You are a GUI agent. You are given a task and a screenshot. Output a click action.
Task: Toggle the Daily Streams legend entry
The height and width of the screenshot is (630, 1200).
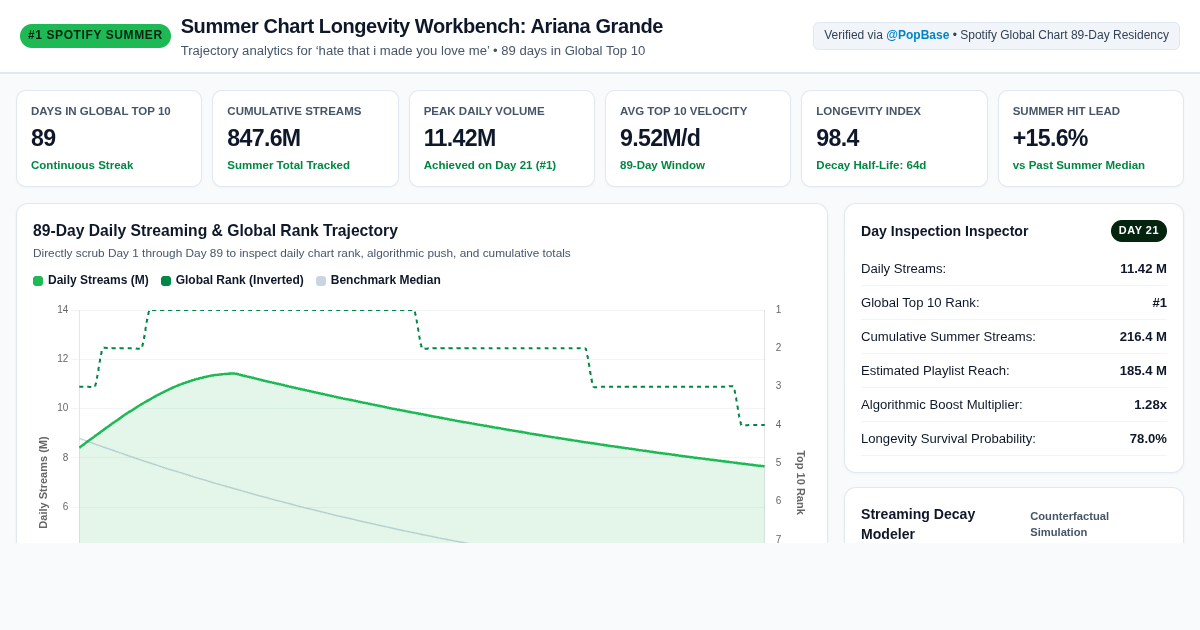click(x=91, y=280)
